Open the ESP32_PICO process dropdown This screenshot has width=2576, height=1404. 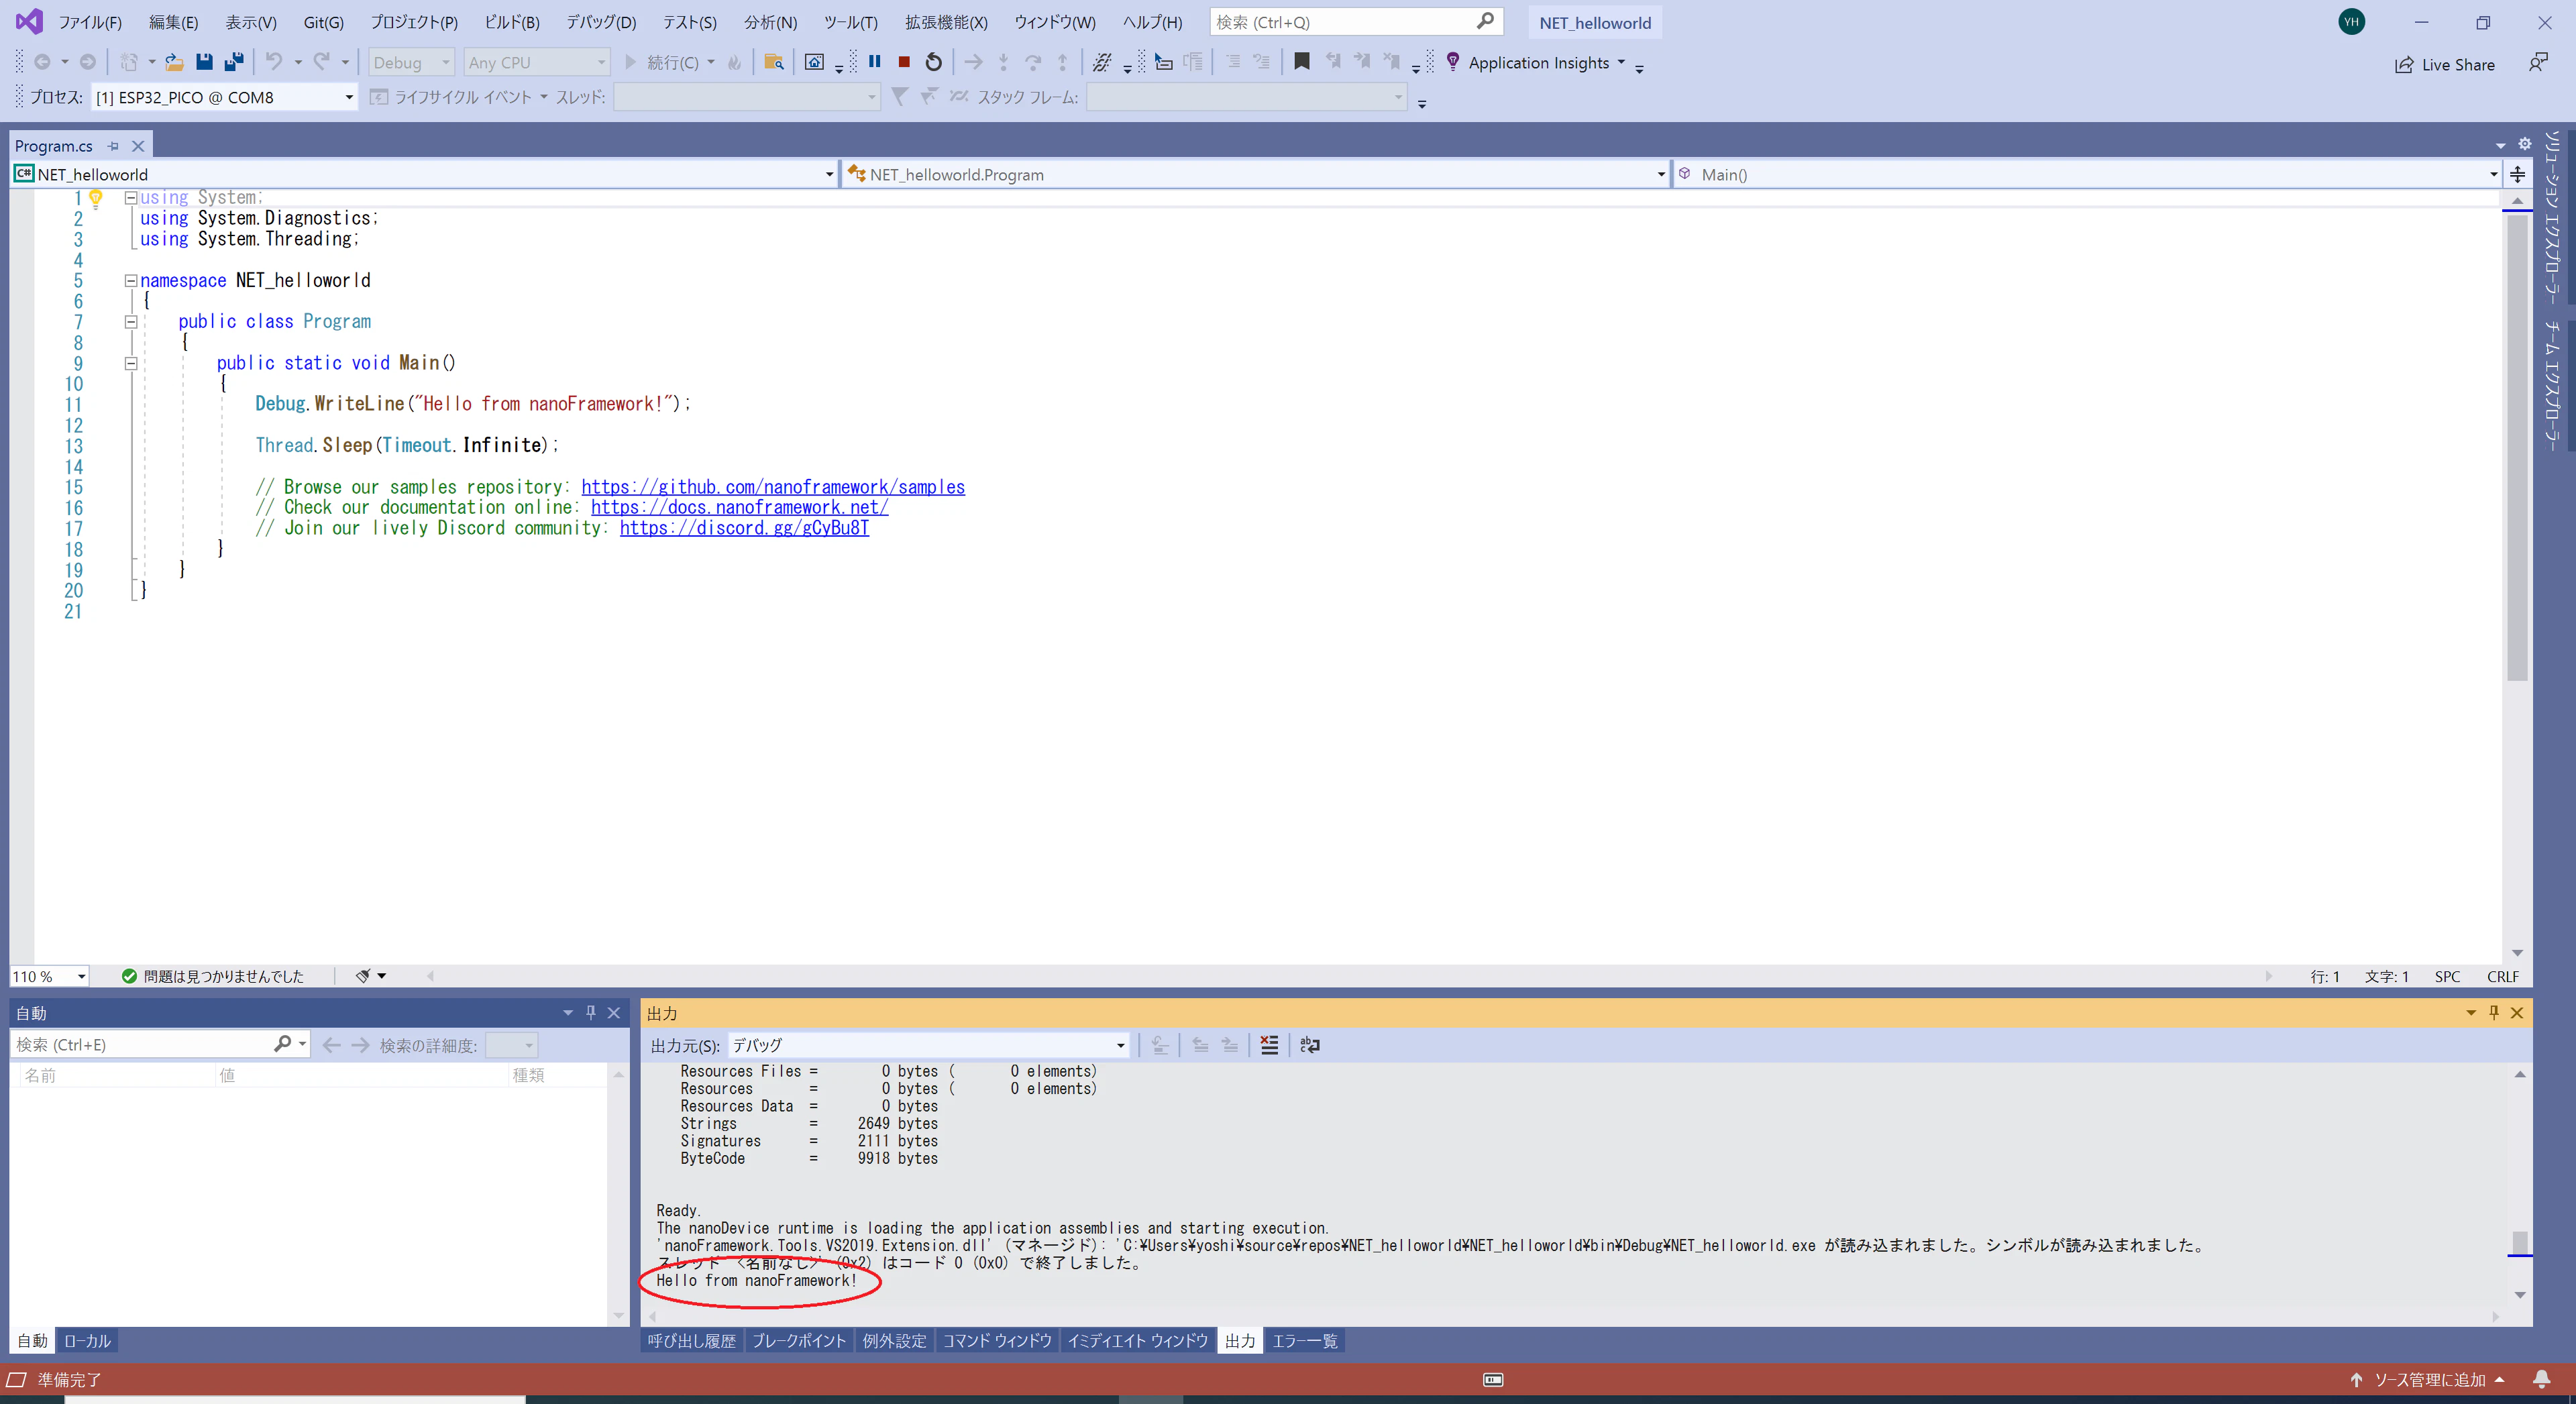349,97
